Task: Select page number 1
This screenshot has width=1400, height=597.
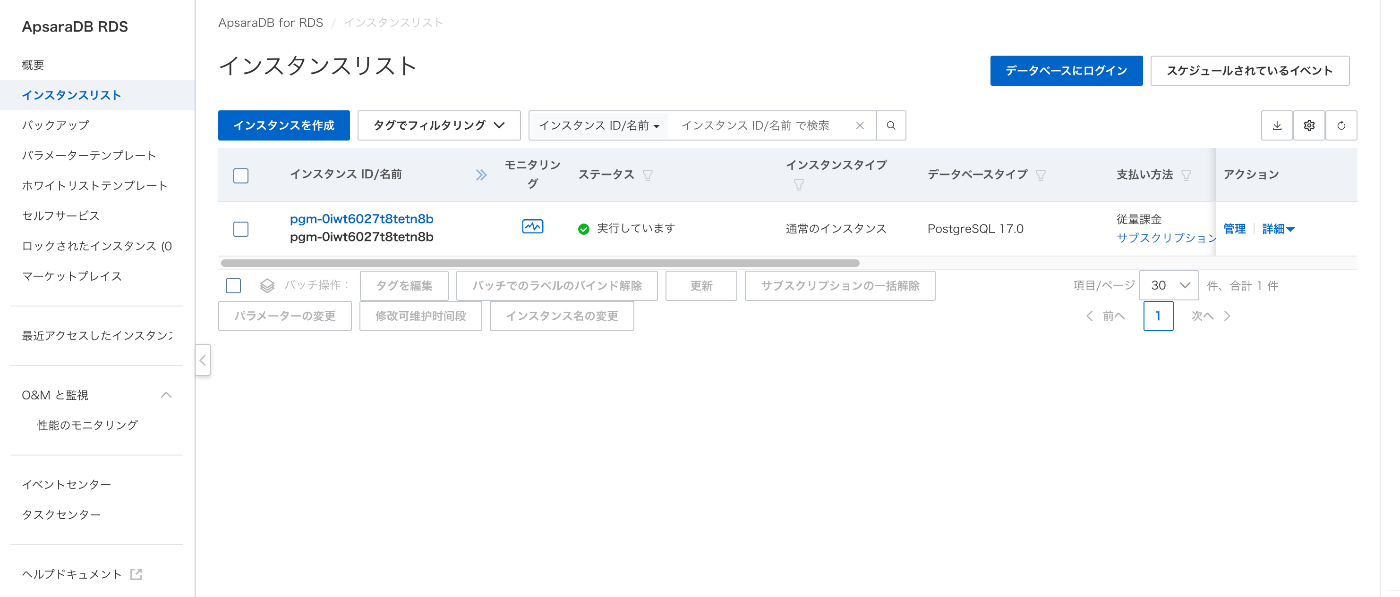Action: [1158, 316]
